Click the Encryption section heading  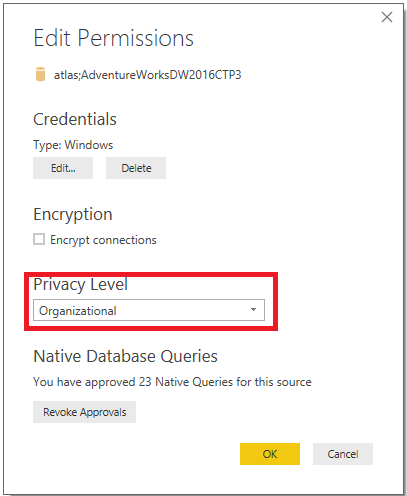pyautogui.click(x=73, y=214)
